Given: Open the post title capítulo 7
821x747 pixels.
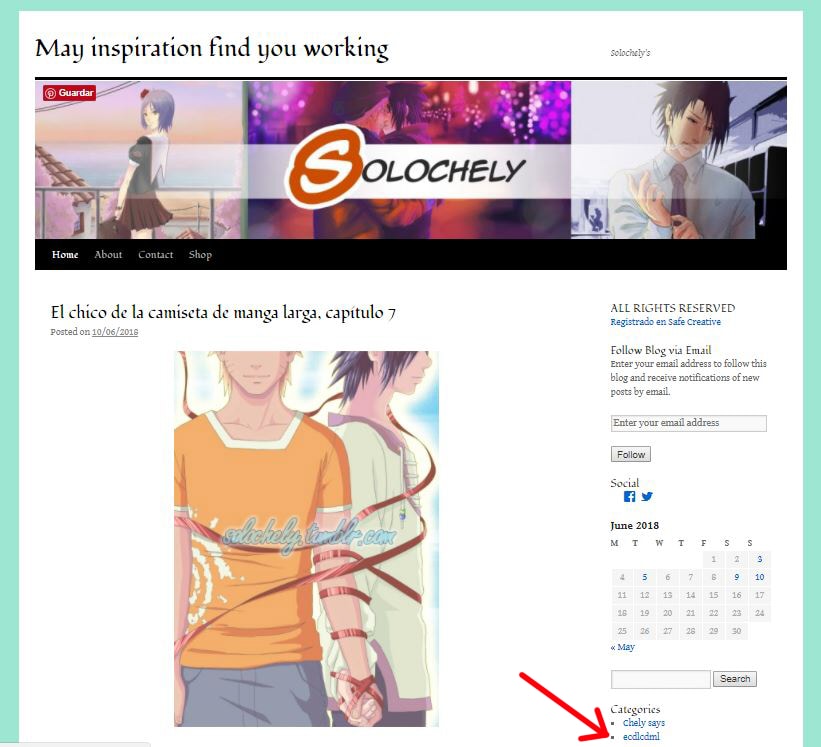Looking at the screenshot, I should click(x=223, y=313).
